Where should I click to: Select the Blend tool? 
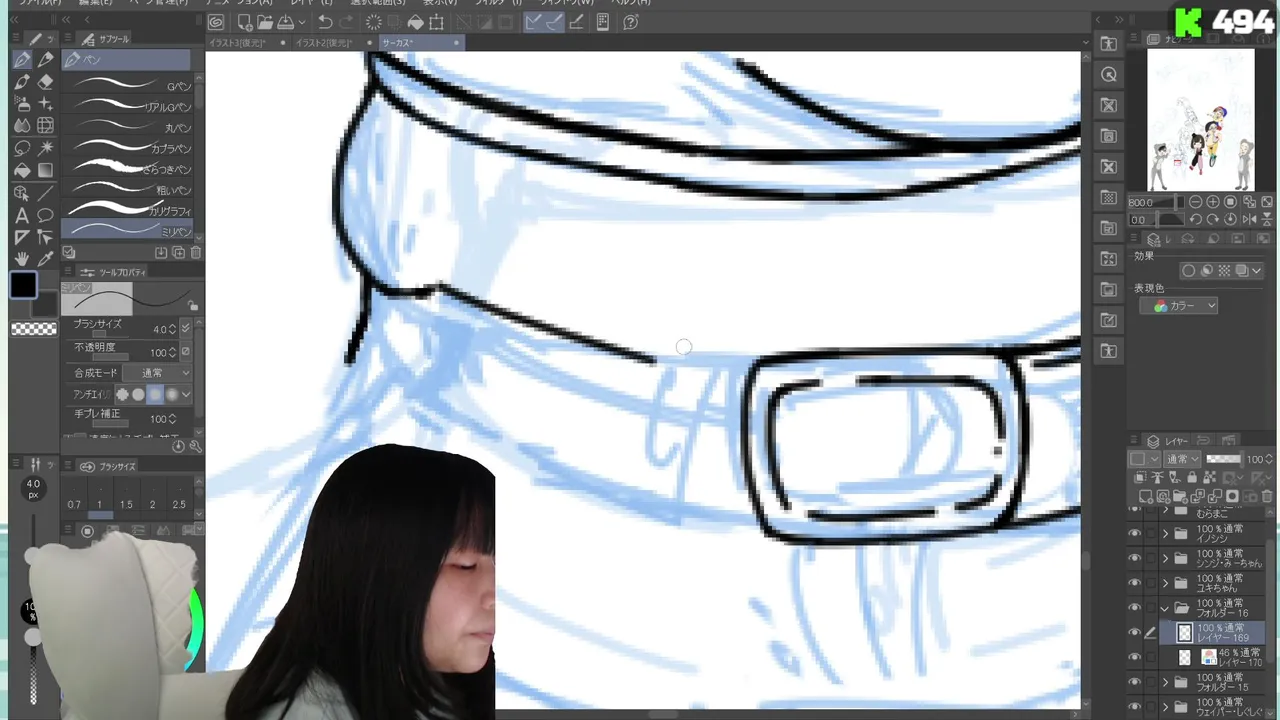[x=22, y=126]
